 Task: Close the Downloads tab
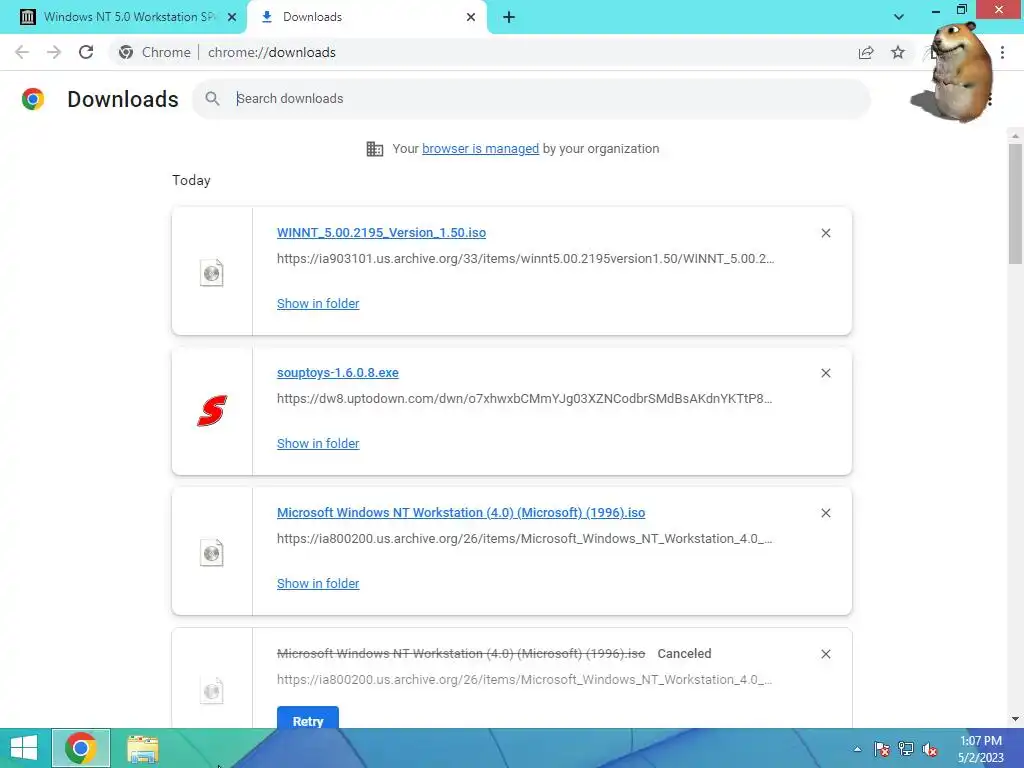coord(471,17)
